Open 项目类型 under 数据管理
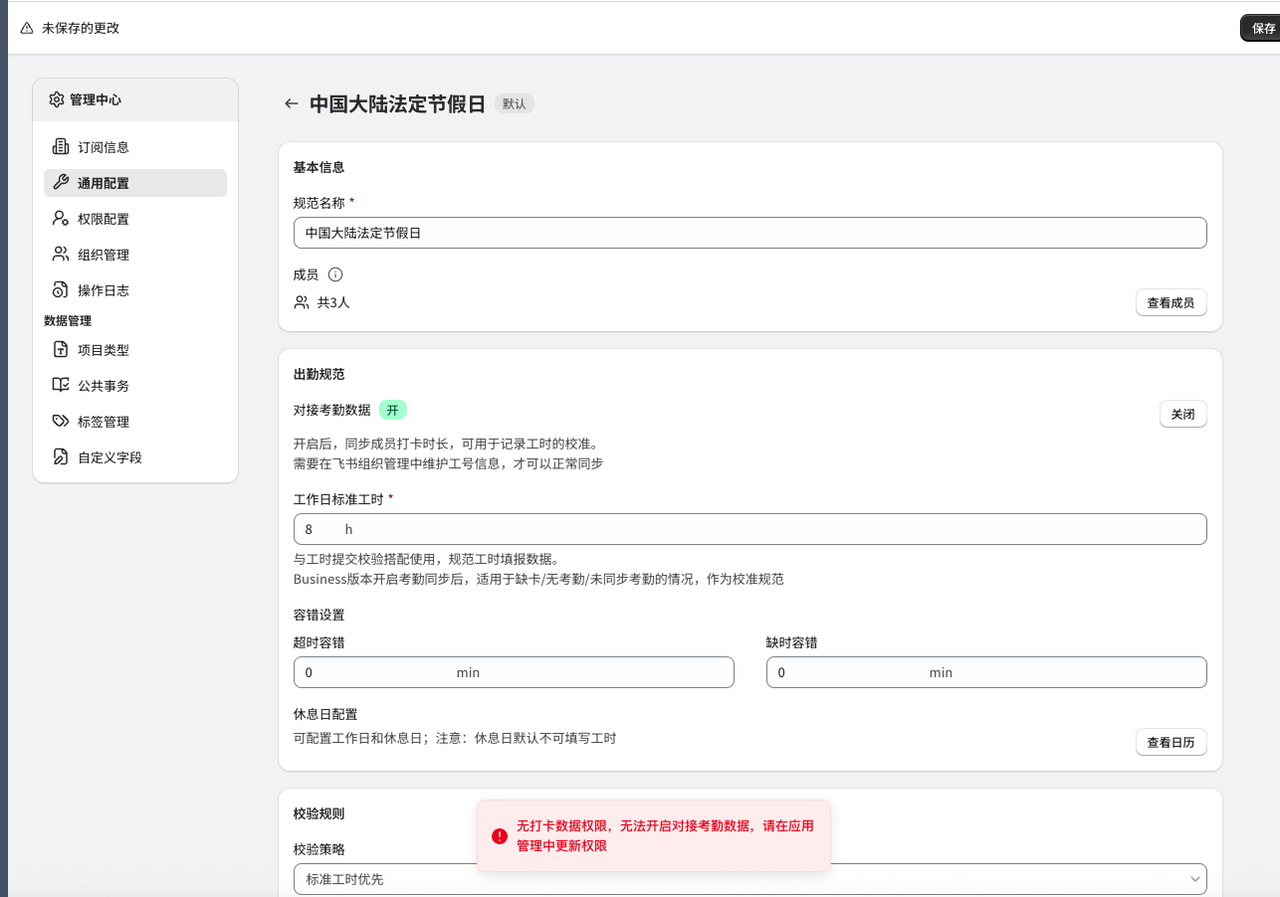1280x897 pixels. [103, 349]
